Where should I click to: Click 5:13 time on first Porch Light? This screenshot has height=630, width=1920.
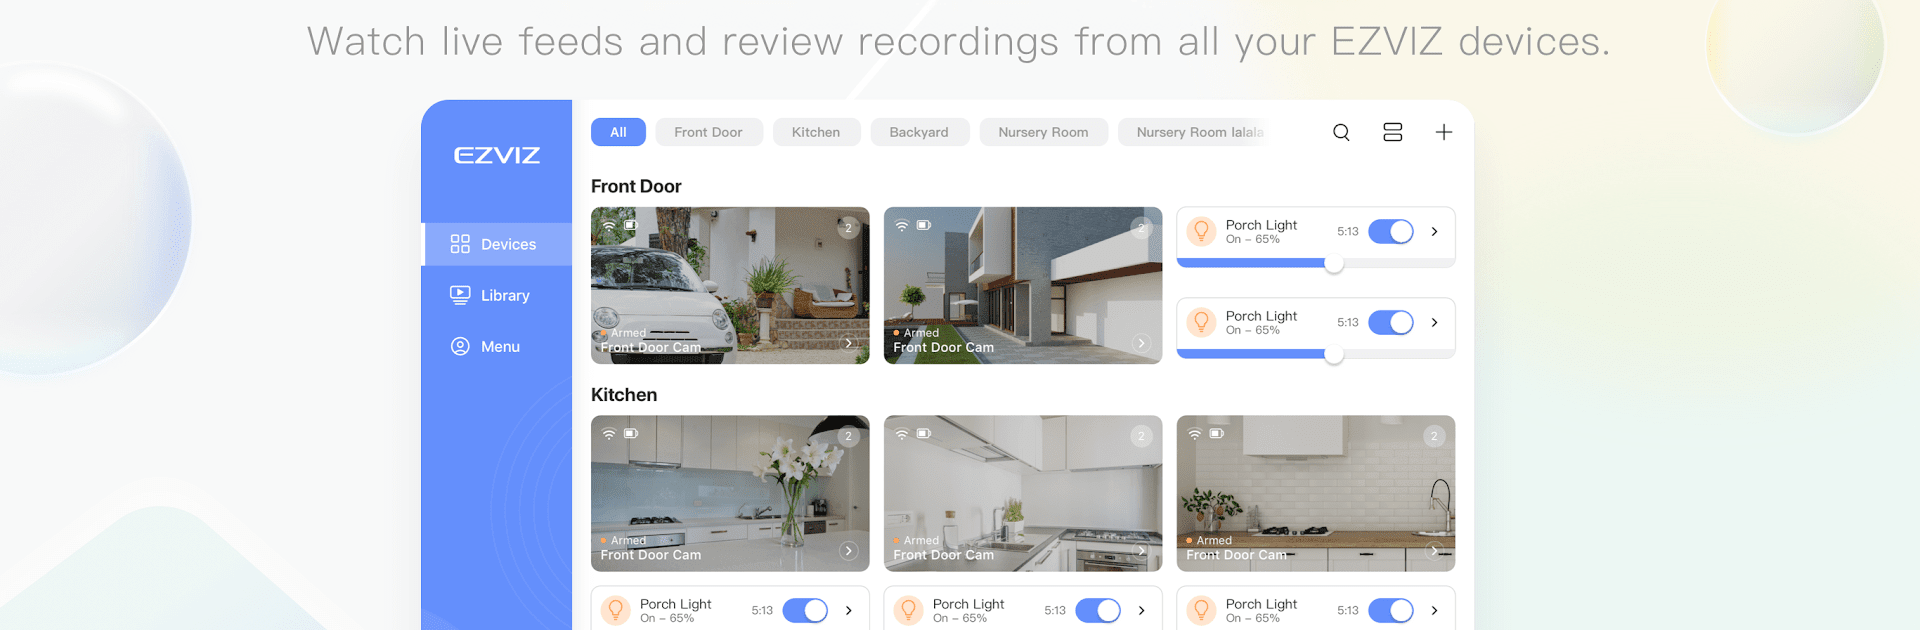(x=1348, y=232)
